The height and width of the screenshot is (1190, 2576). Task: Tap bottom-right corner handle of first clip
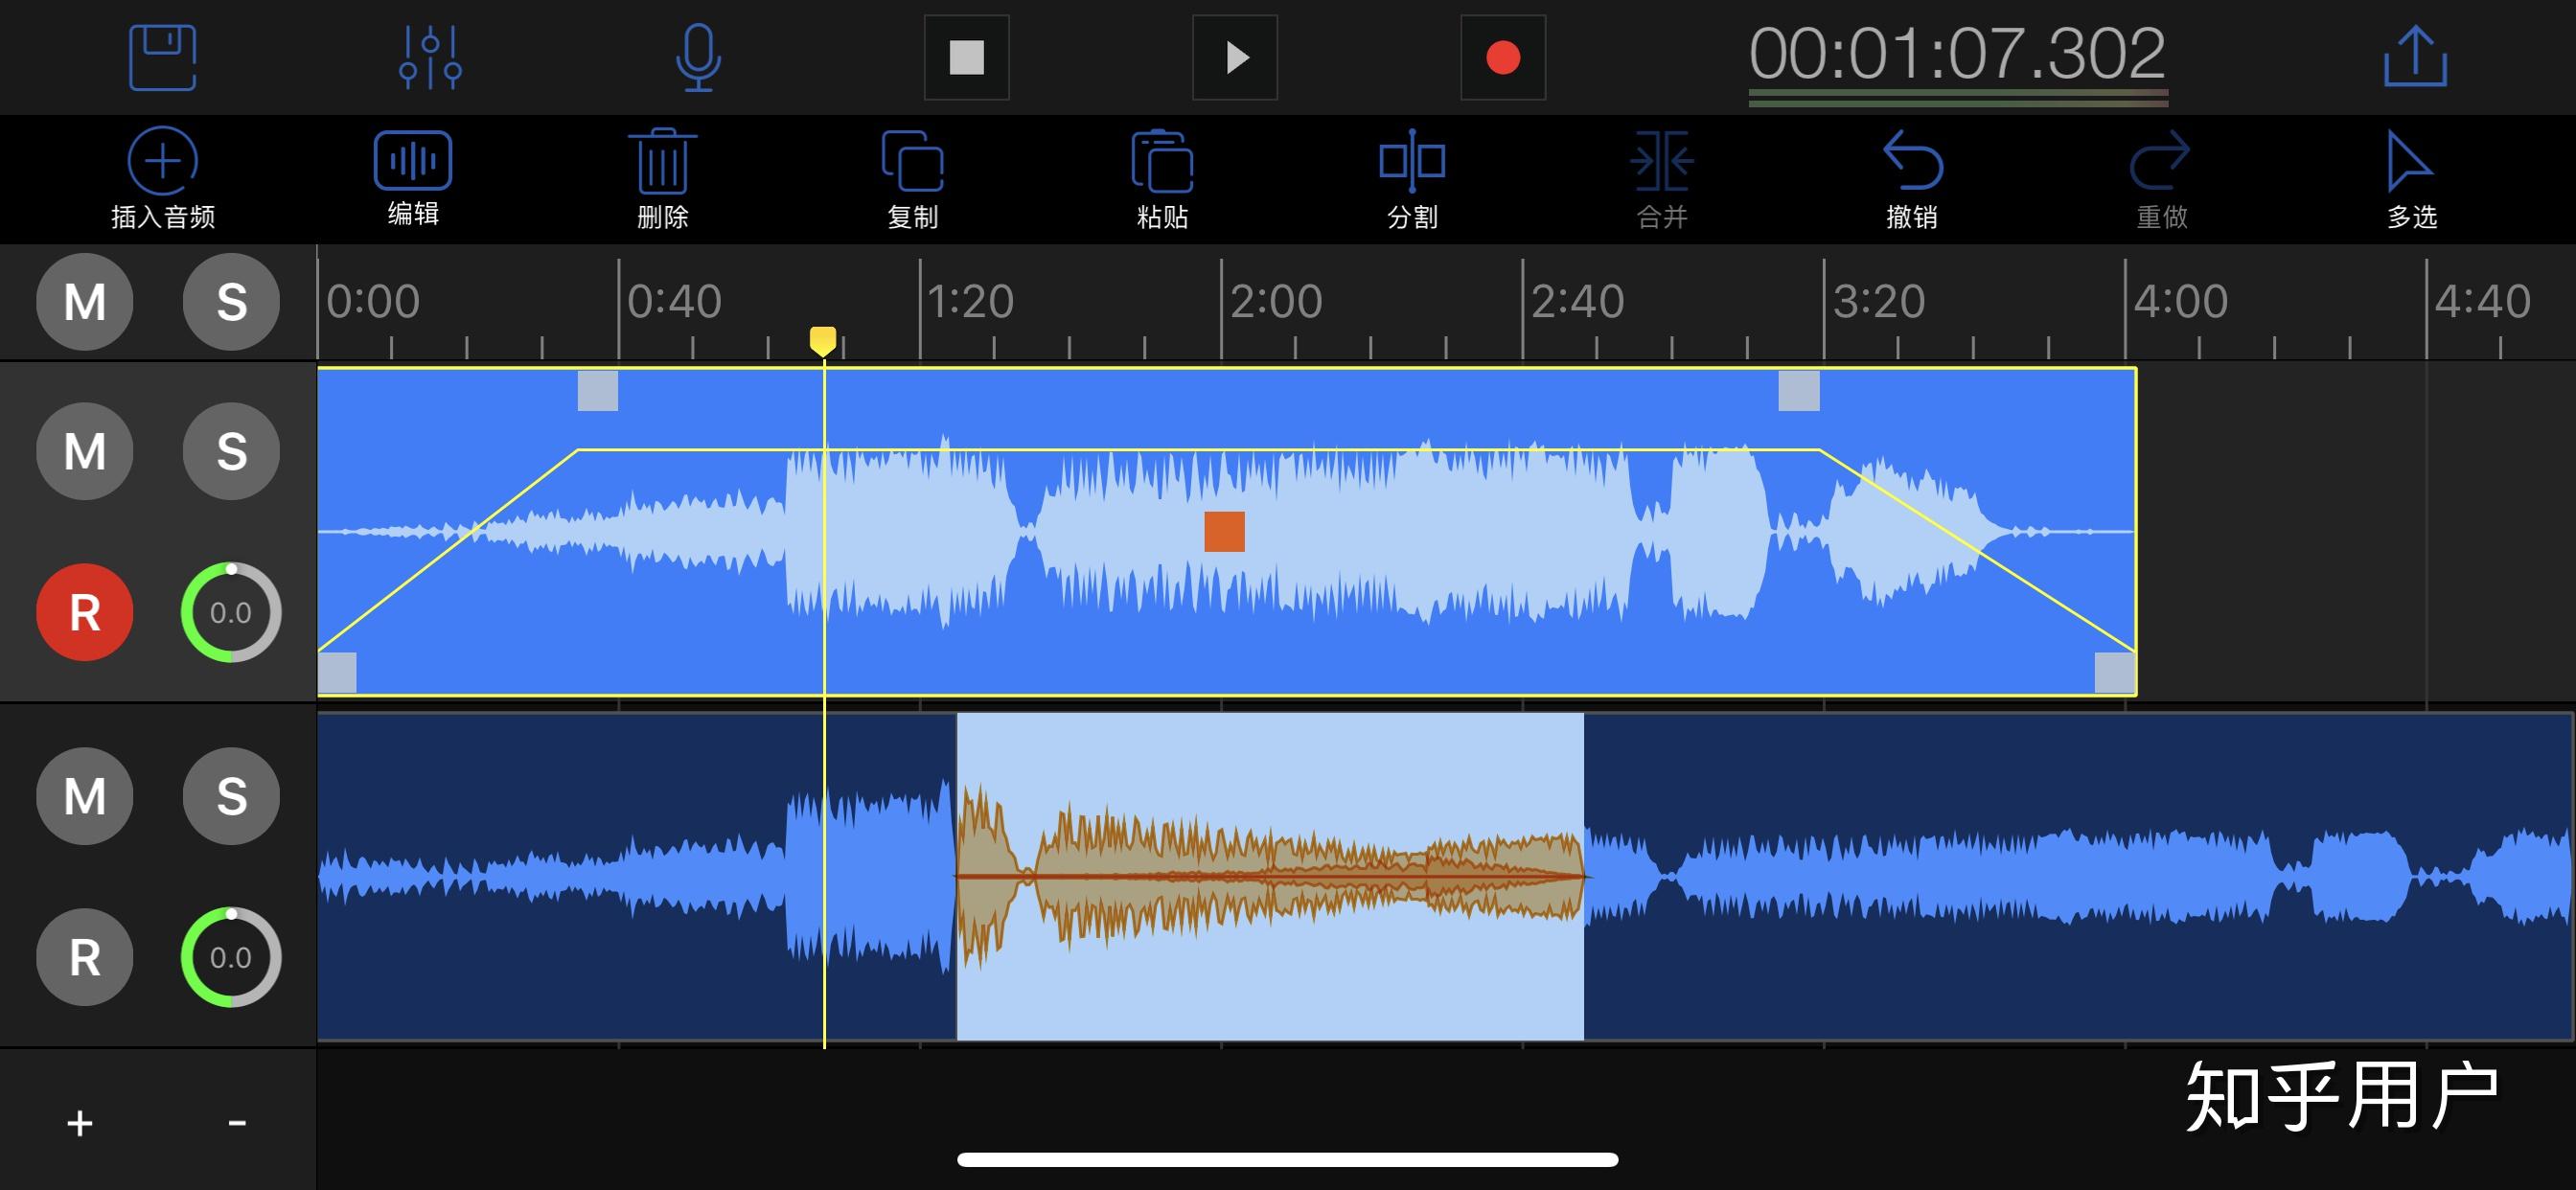[2114, 673]
